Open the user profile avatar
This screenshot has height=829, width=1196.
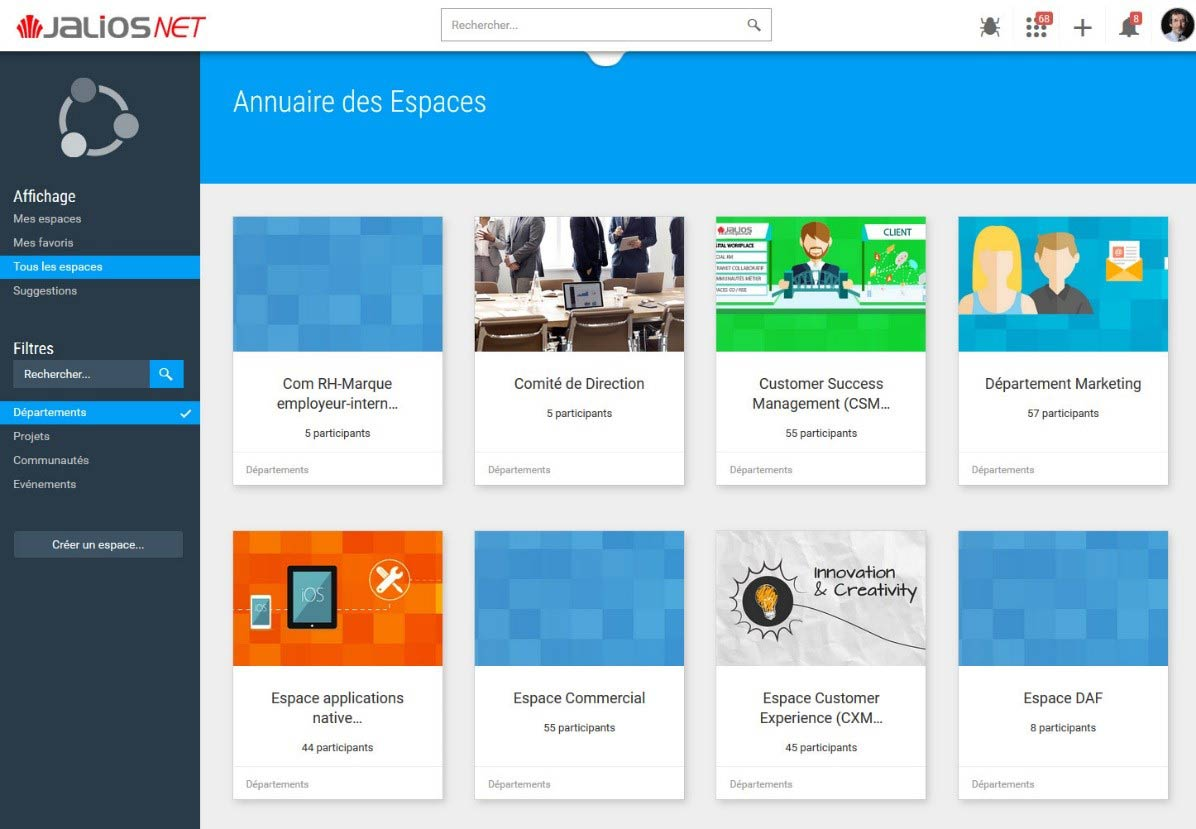click(1176, 26)
